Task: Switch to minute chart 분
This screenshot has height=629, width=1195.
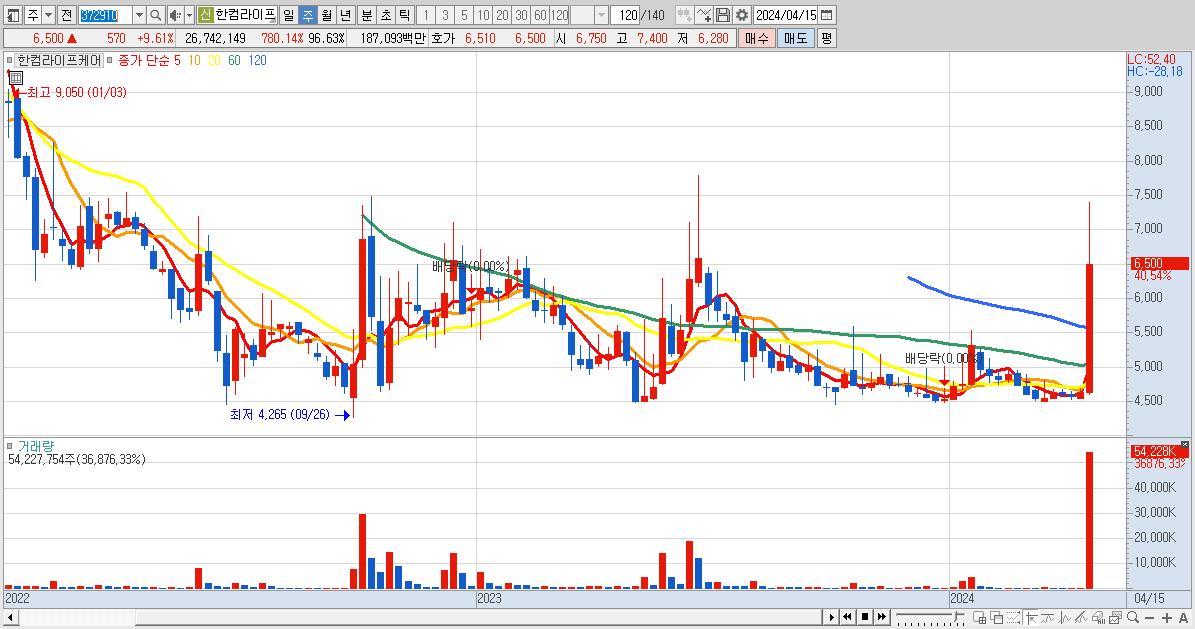Action: click(367, 15)
